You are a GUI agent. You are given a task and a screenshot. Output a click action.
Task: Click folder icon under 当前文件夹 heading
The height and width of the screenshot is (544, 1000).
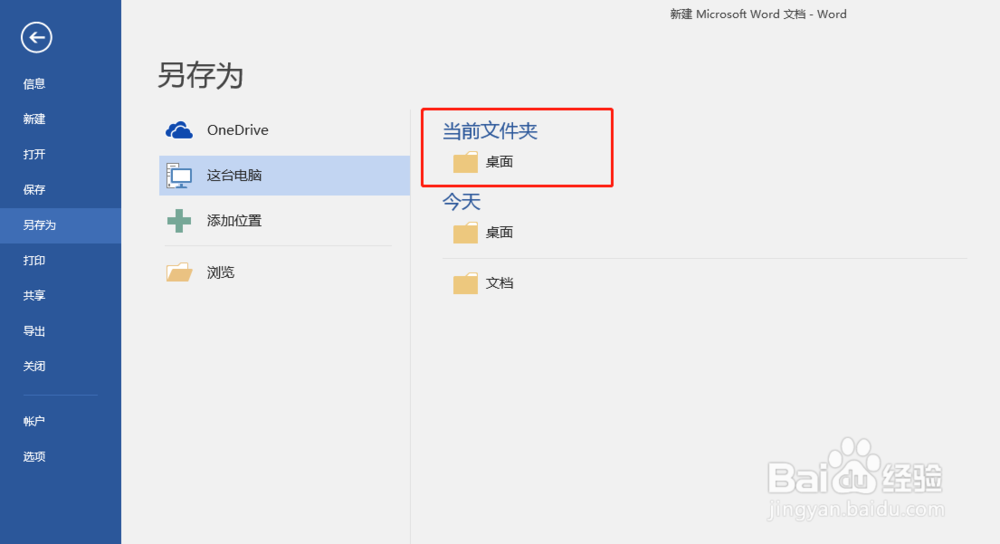coord(466,162)
